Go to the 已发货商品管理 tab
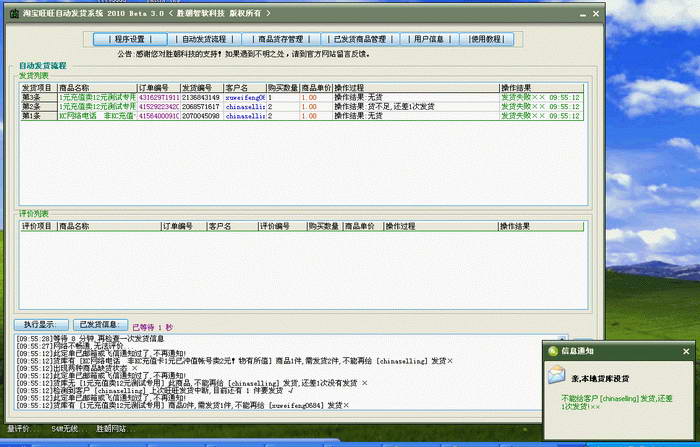700x447 pixels. 360,39
